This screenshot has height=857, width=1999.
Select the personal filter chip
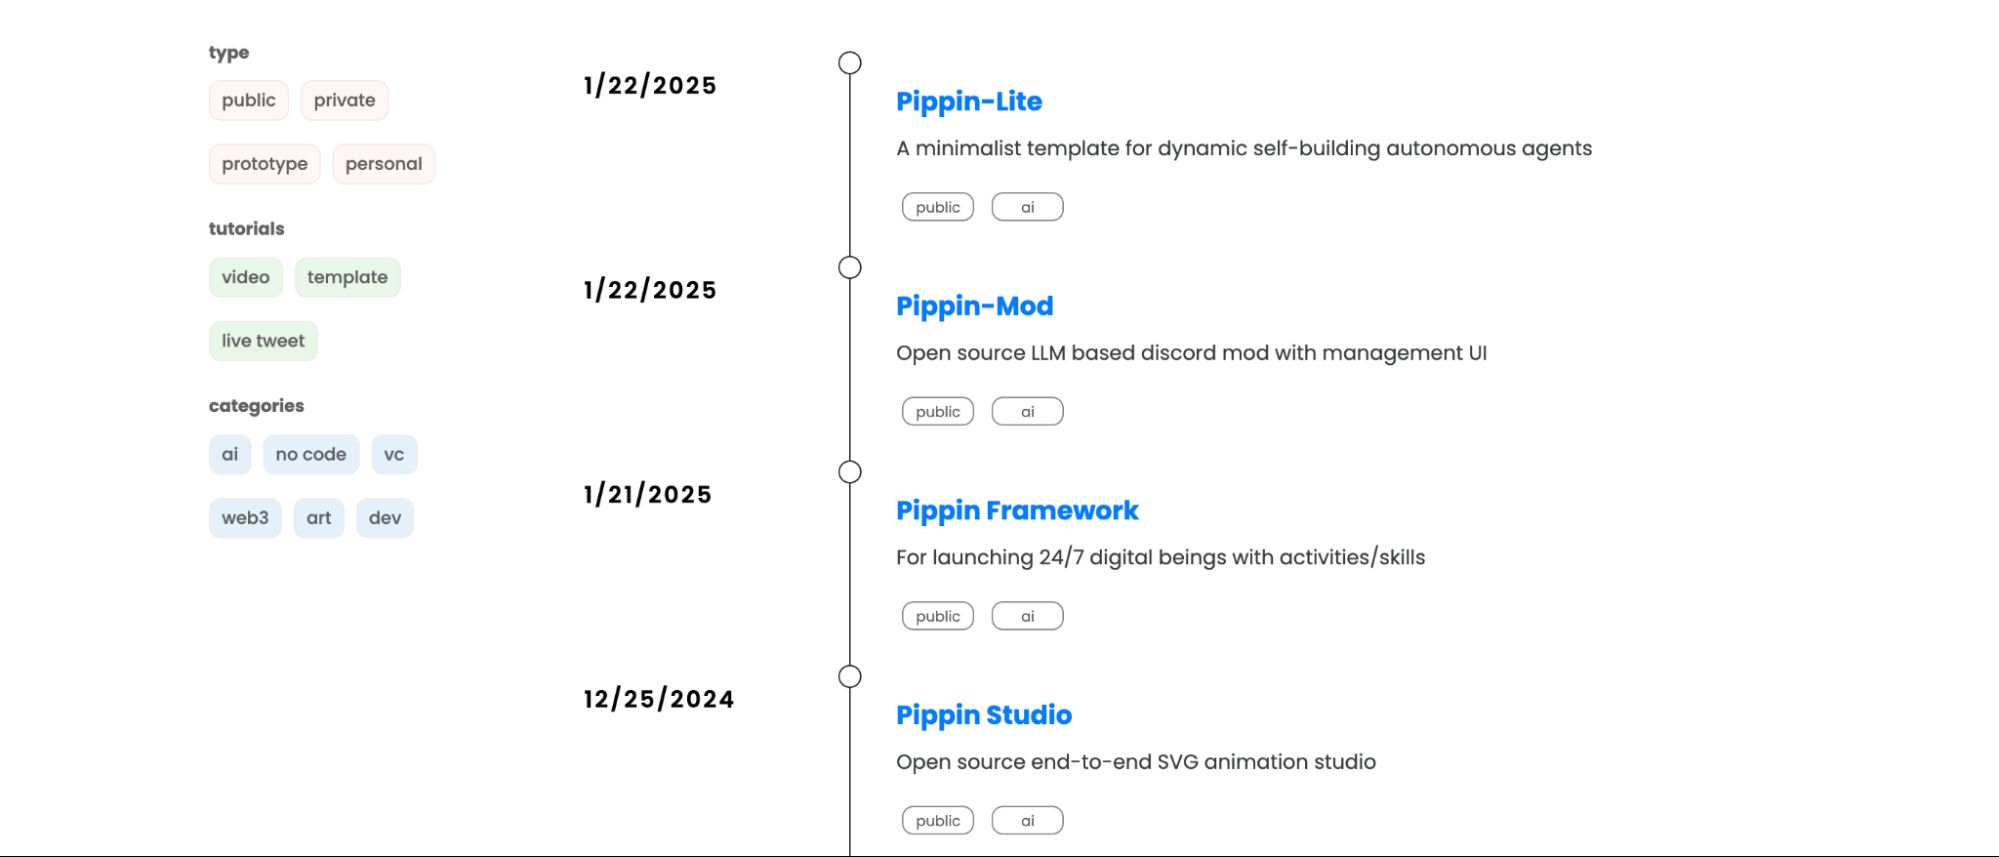(383, 164)
